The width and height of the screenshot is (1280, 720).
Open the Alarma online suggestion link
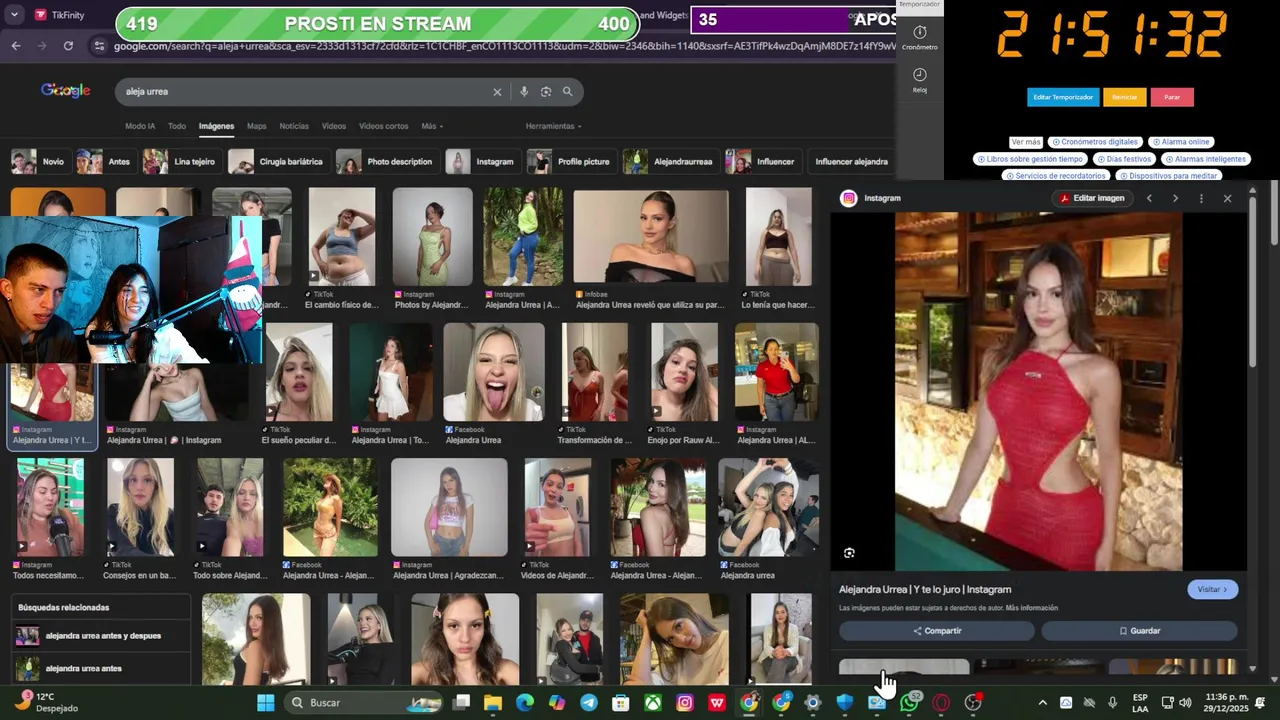(1181, 142)
